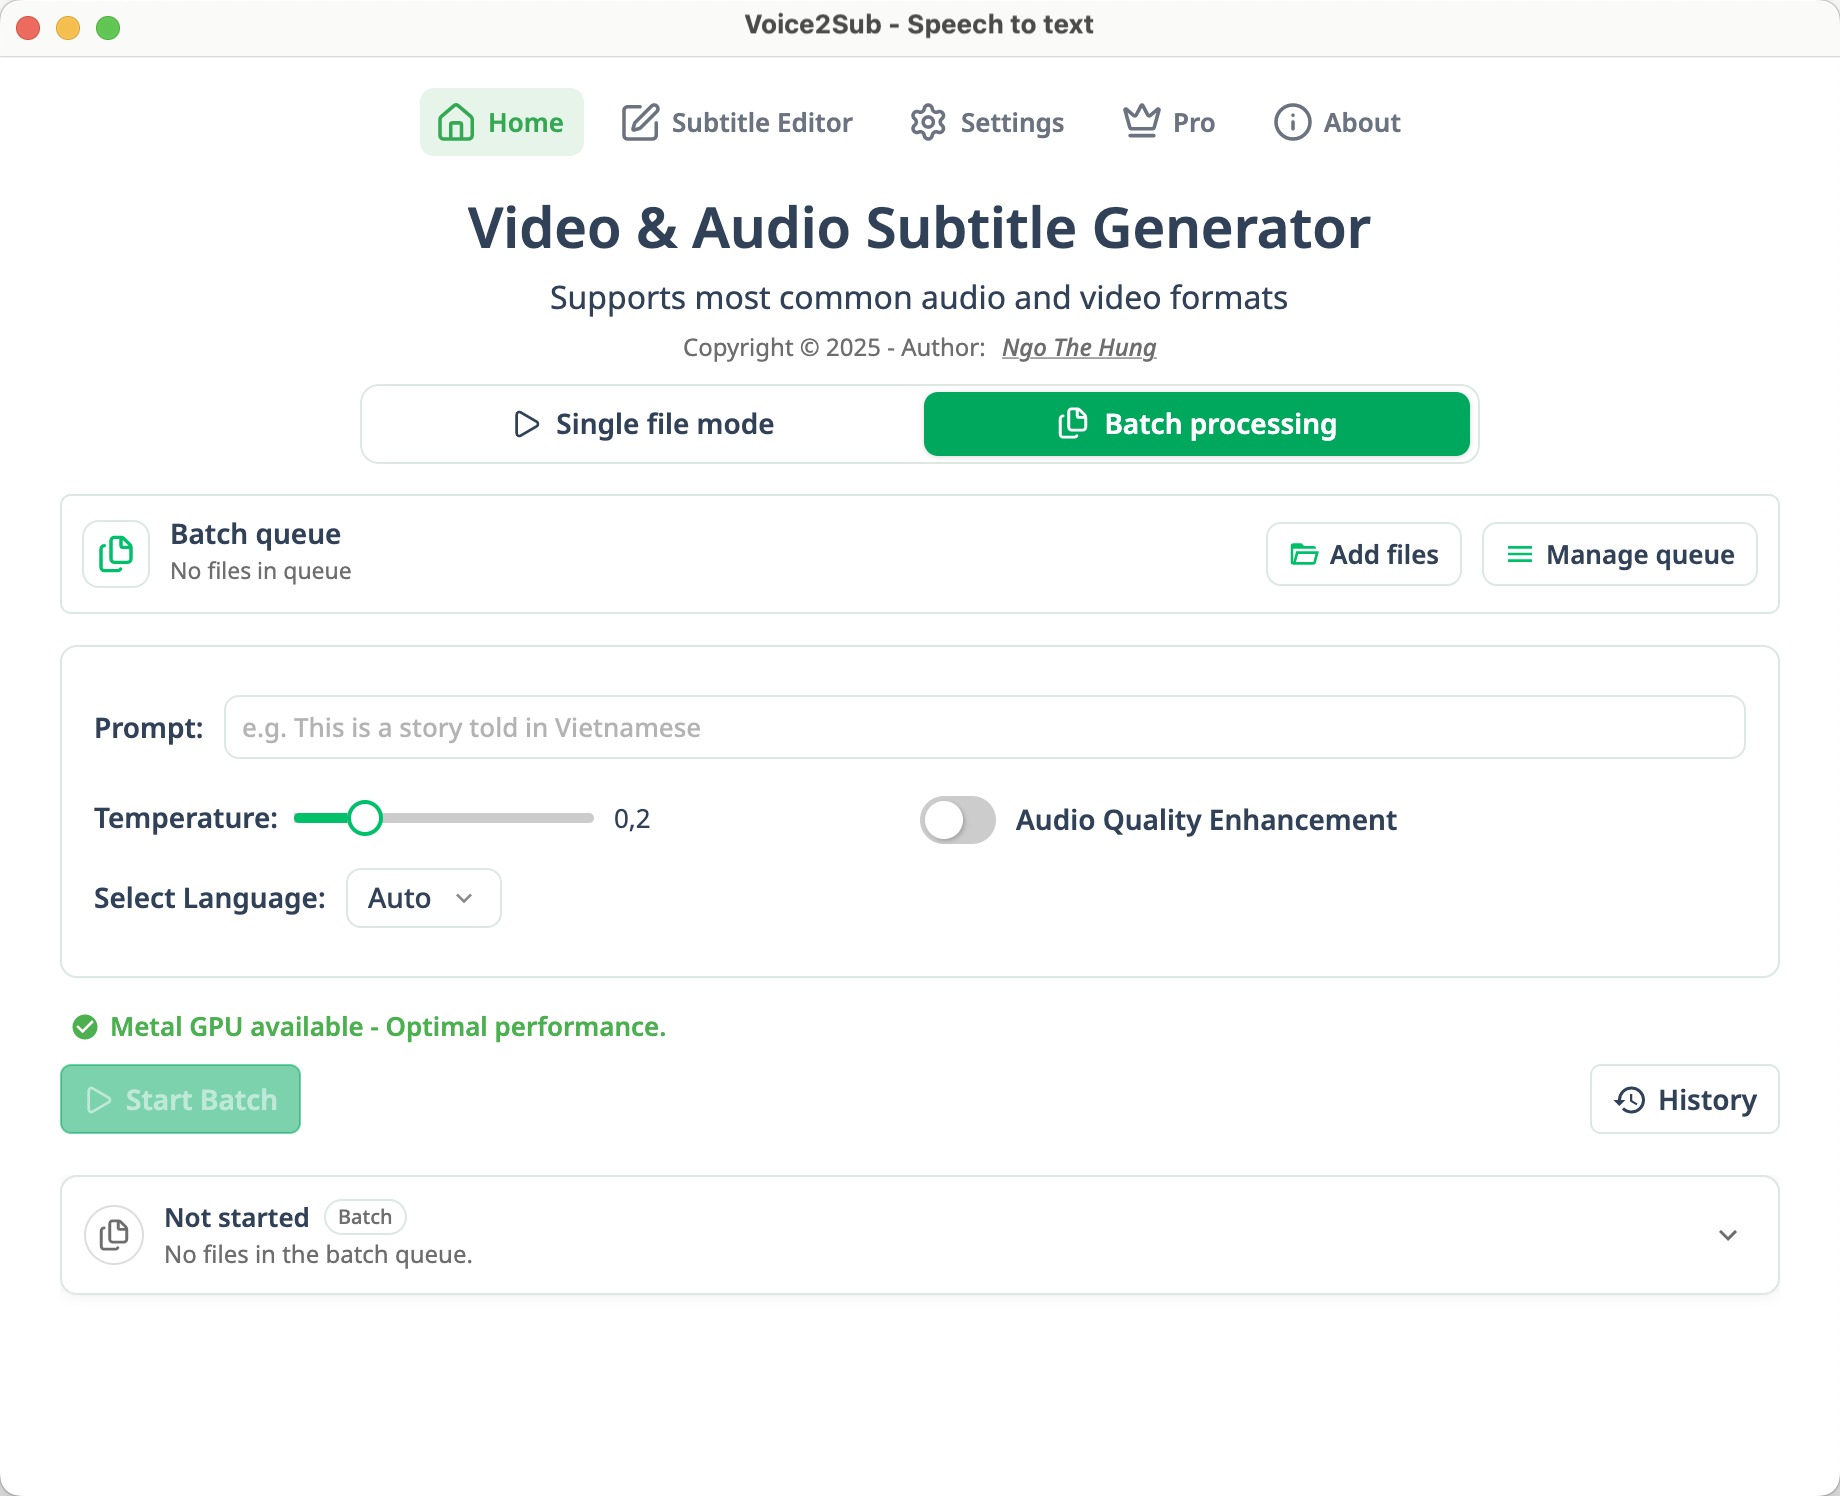This screenshot has width=1840, height=1496.
Task: Open the About tab
Action: pyautogui.click(x=1337, y=122)
